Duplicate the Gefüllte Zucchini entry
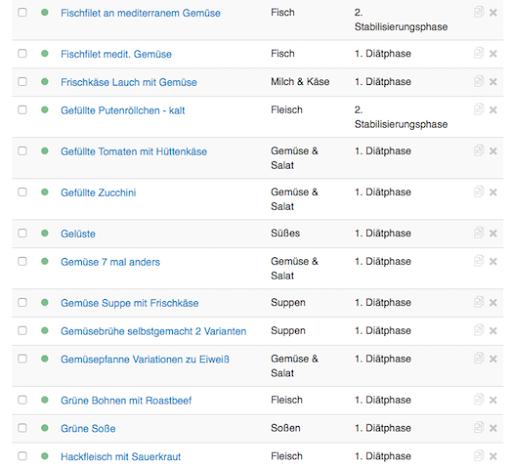Image resolution: width=512 pixels, height=469 pixels. pyautogui.click(x=479, y=192)
